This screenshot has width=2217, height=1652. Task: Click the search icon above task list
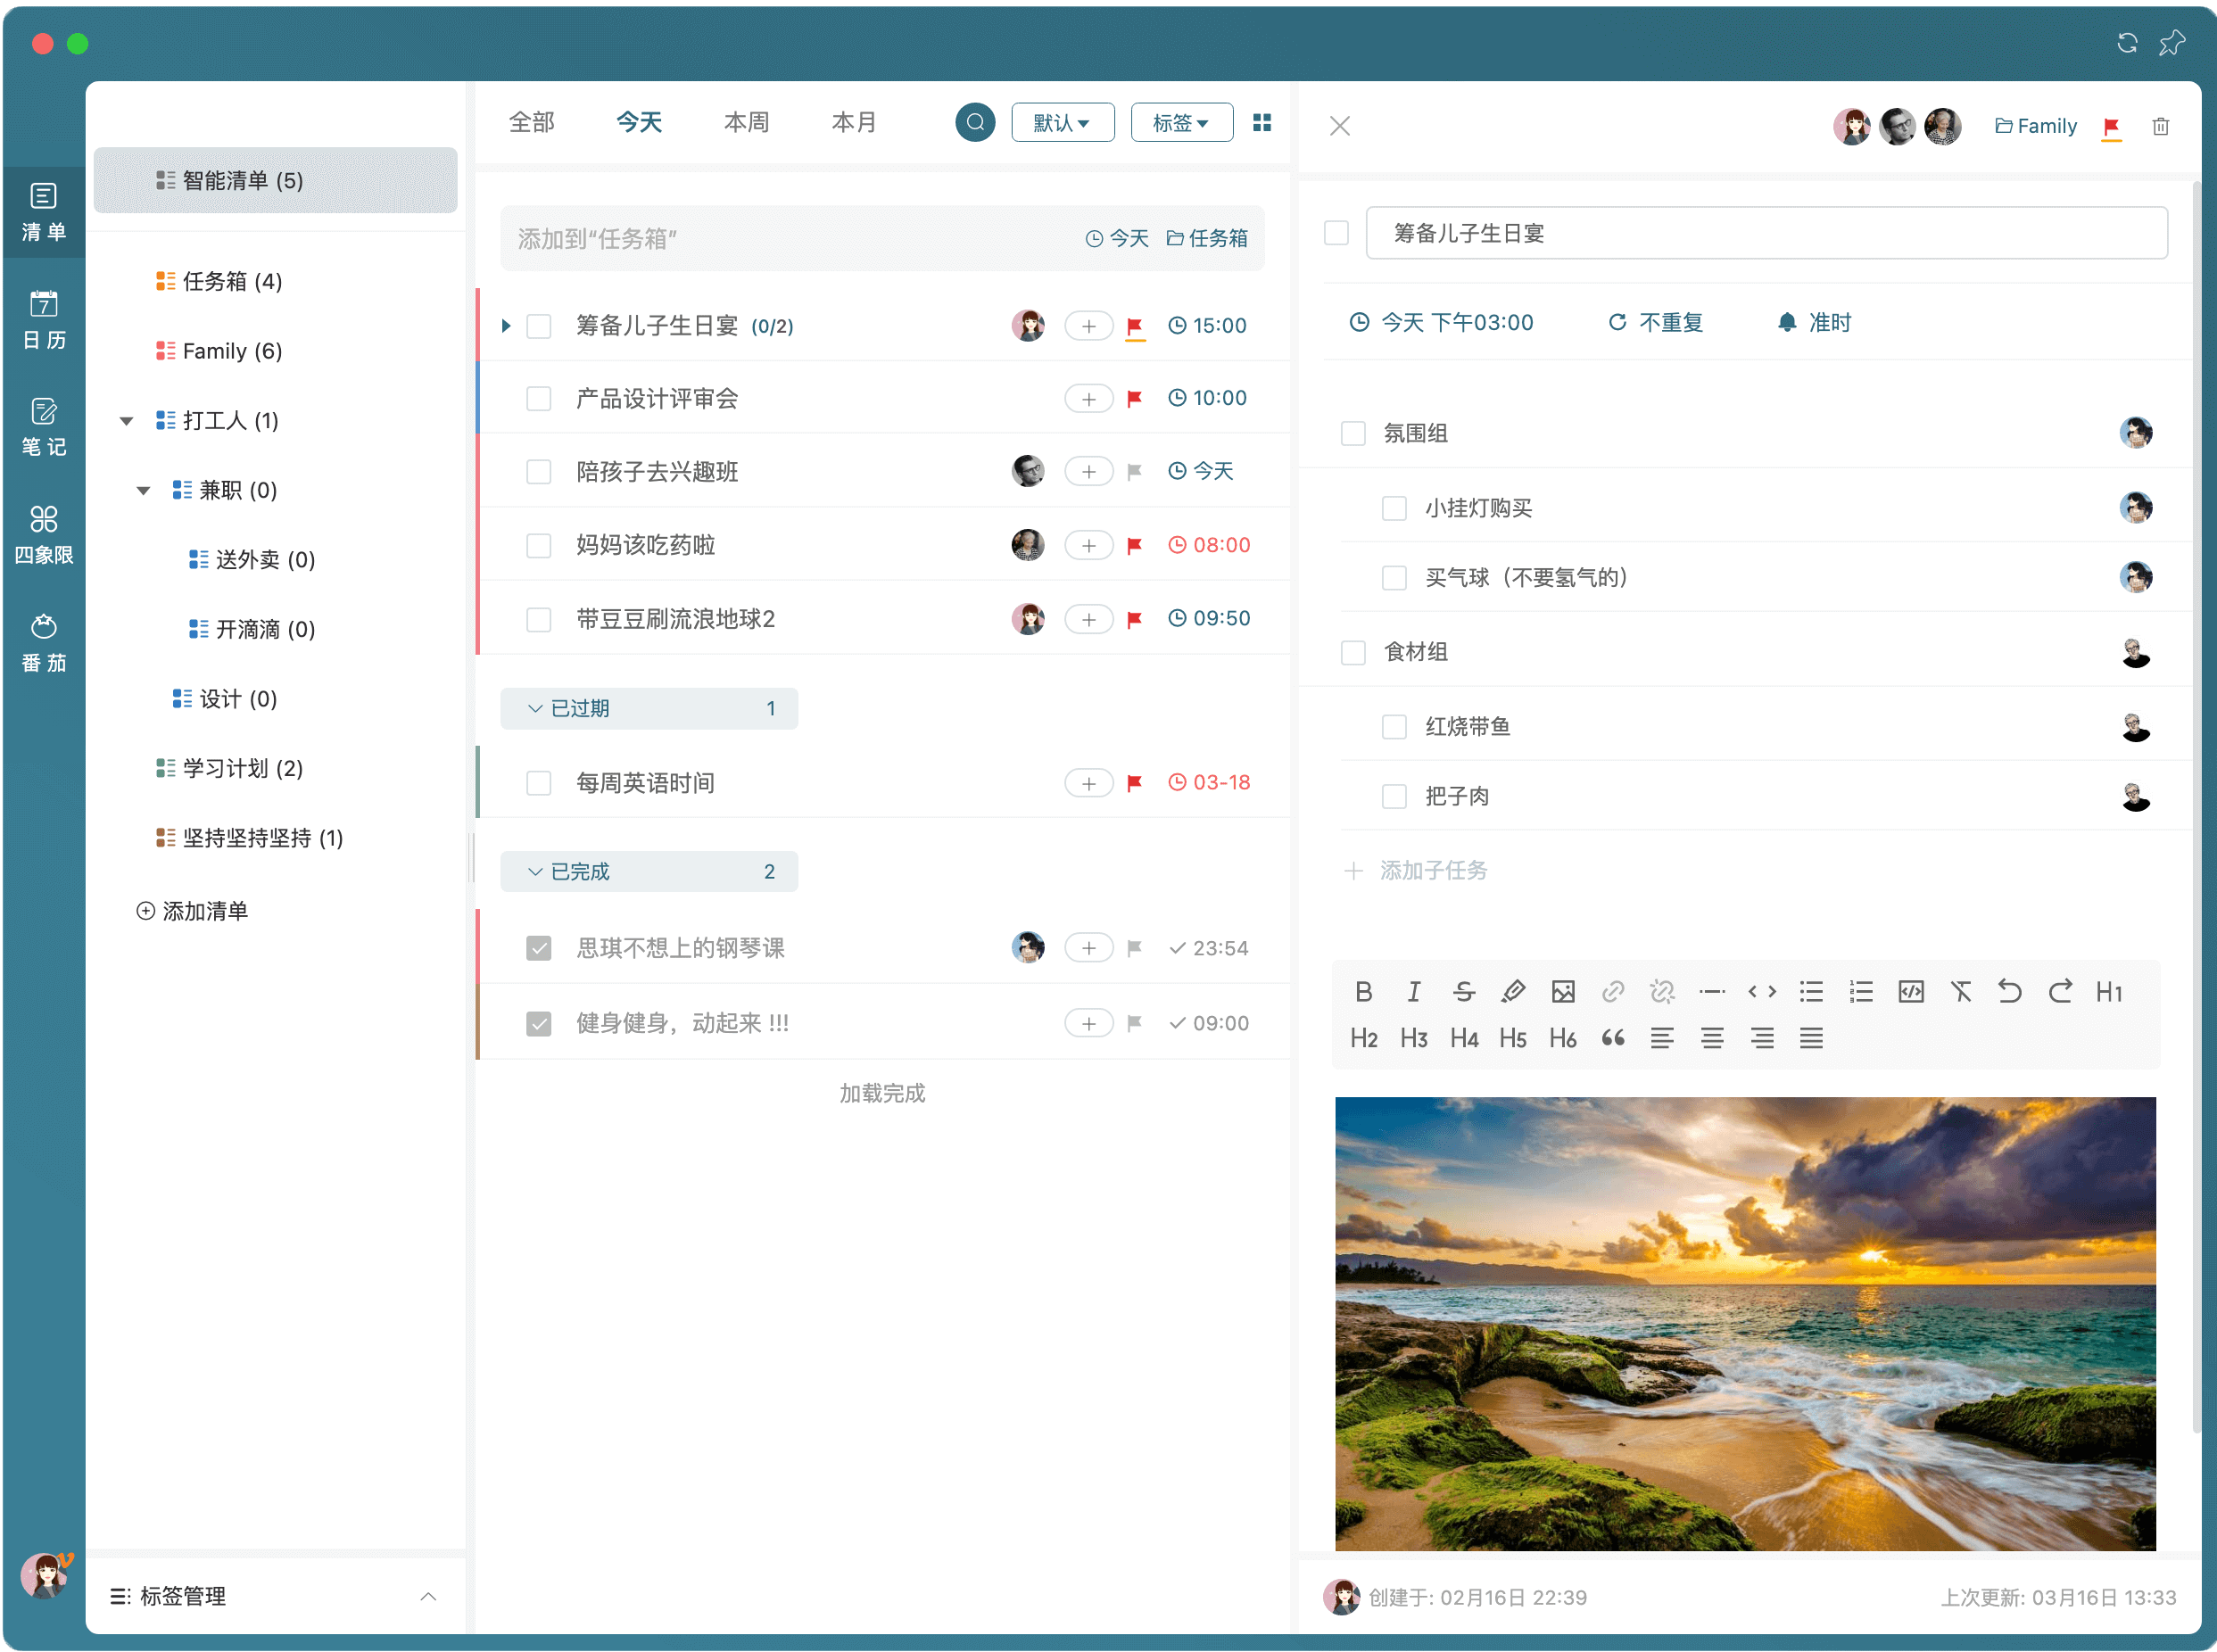[975, 121]
